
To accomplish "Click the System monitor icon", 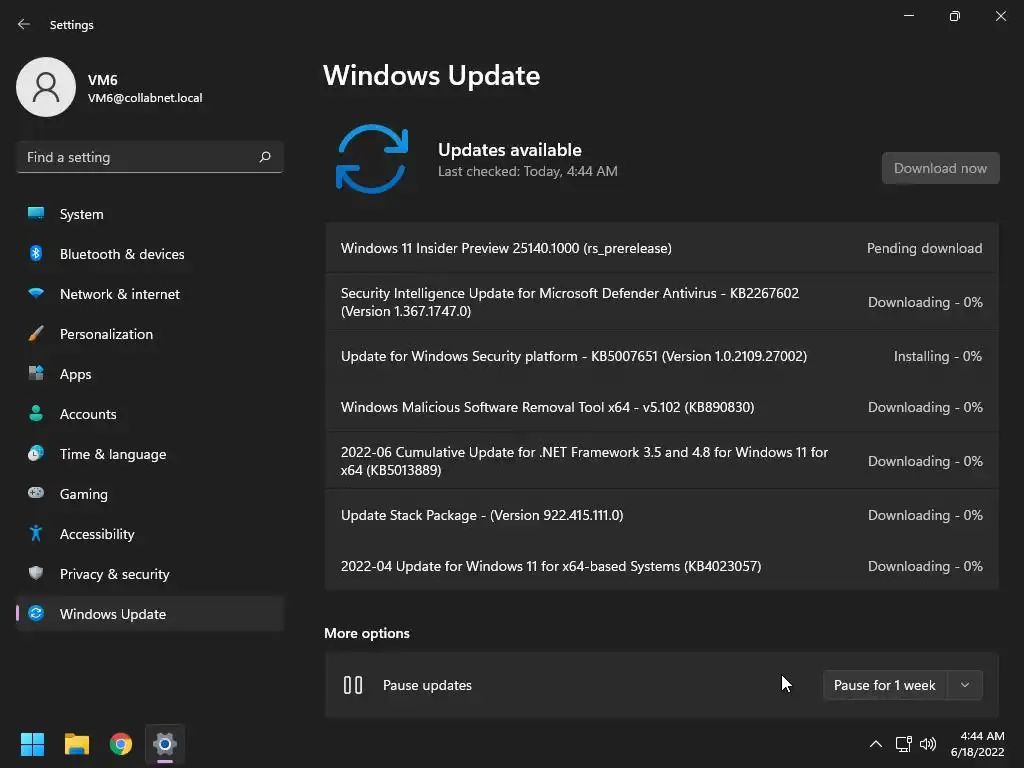I will click(x=36, y=214).
